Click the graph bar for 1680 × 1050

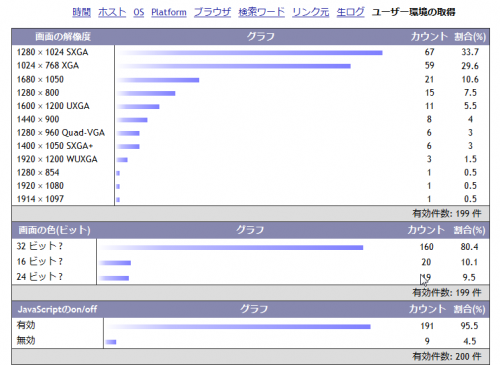(x=158, y=80)
